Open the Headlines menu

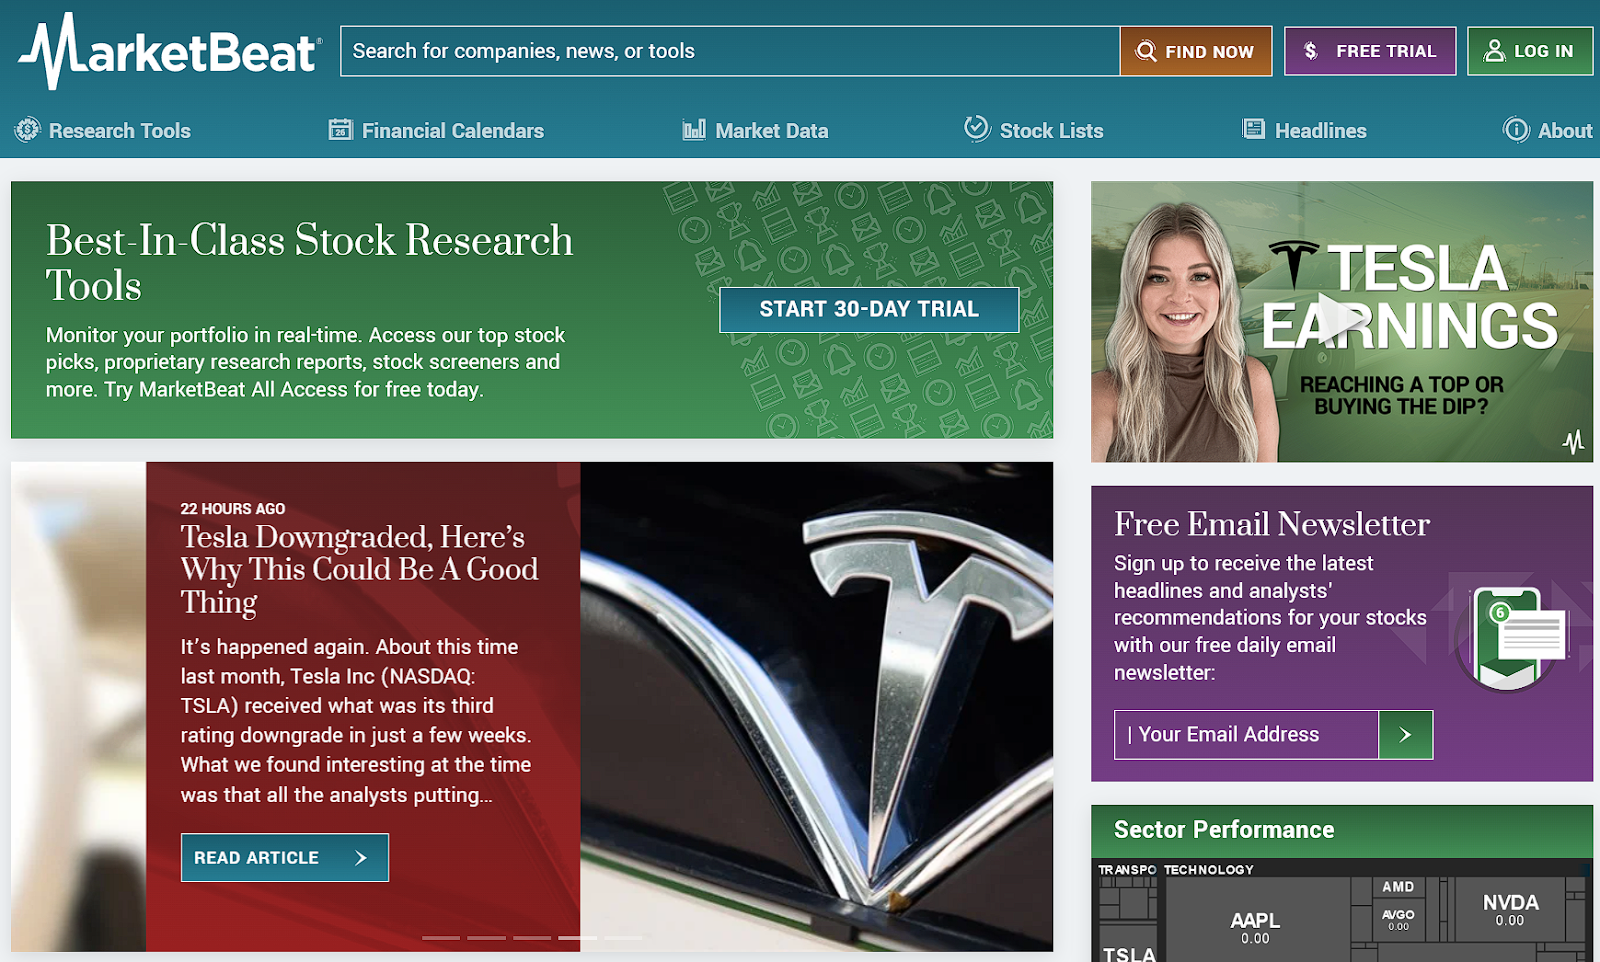(x=1304, y=130)
